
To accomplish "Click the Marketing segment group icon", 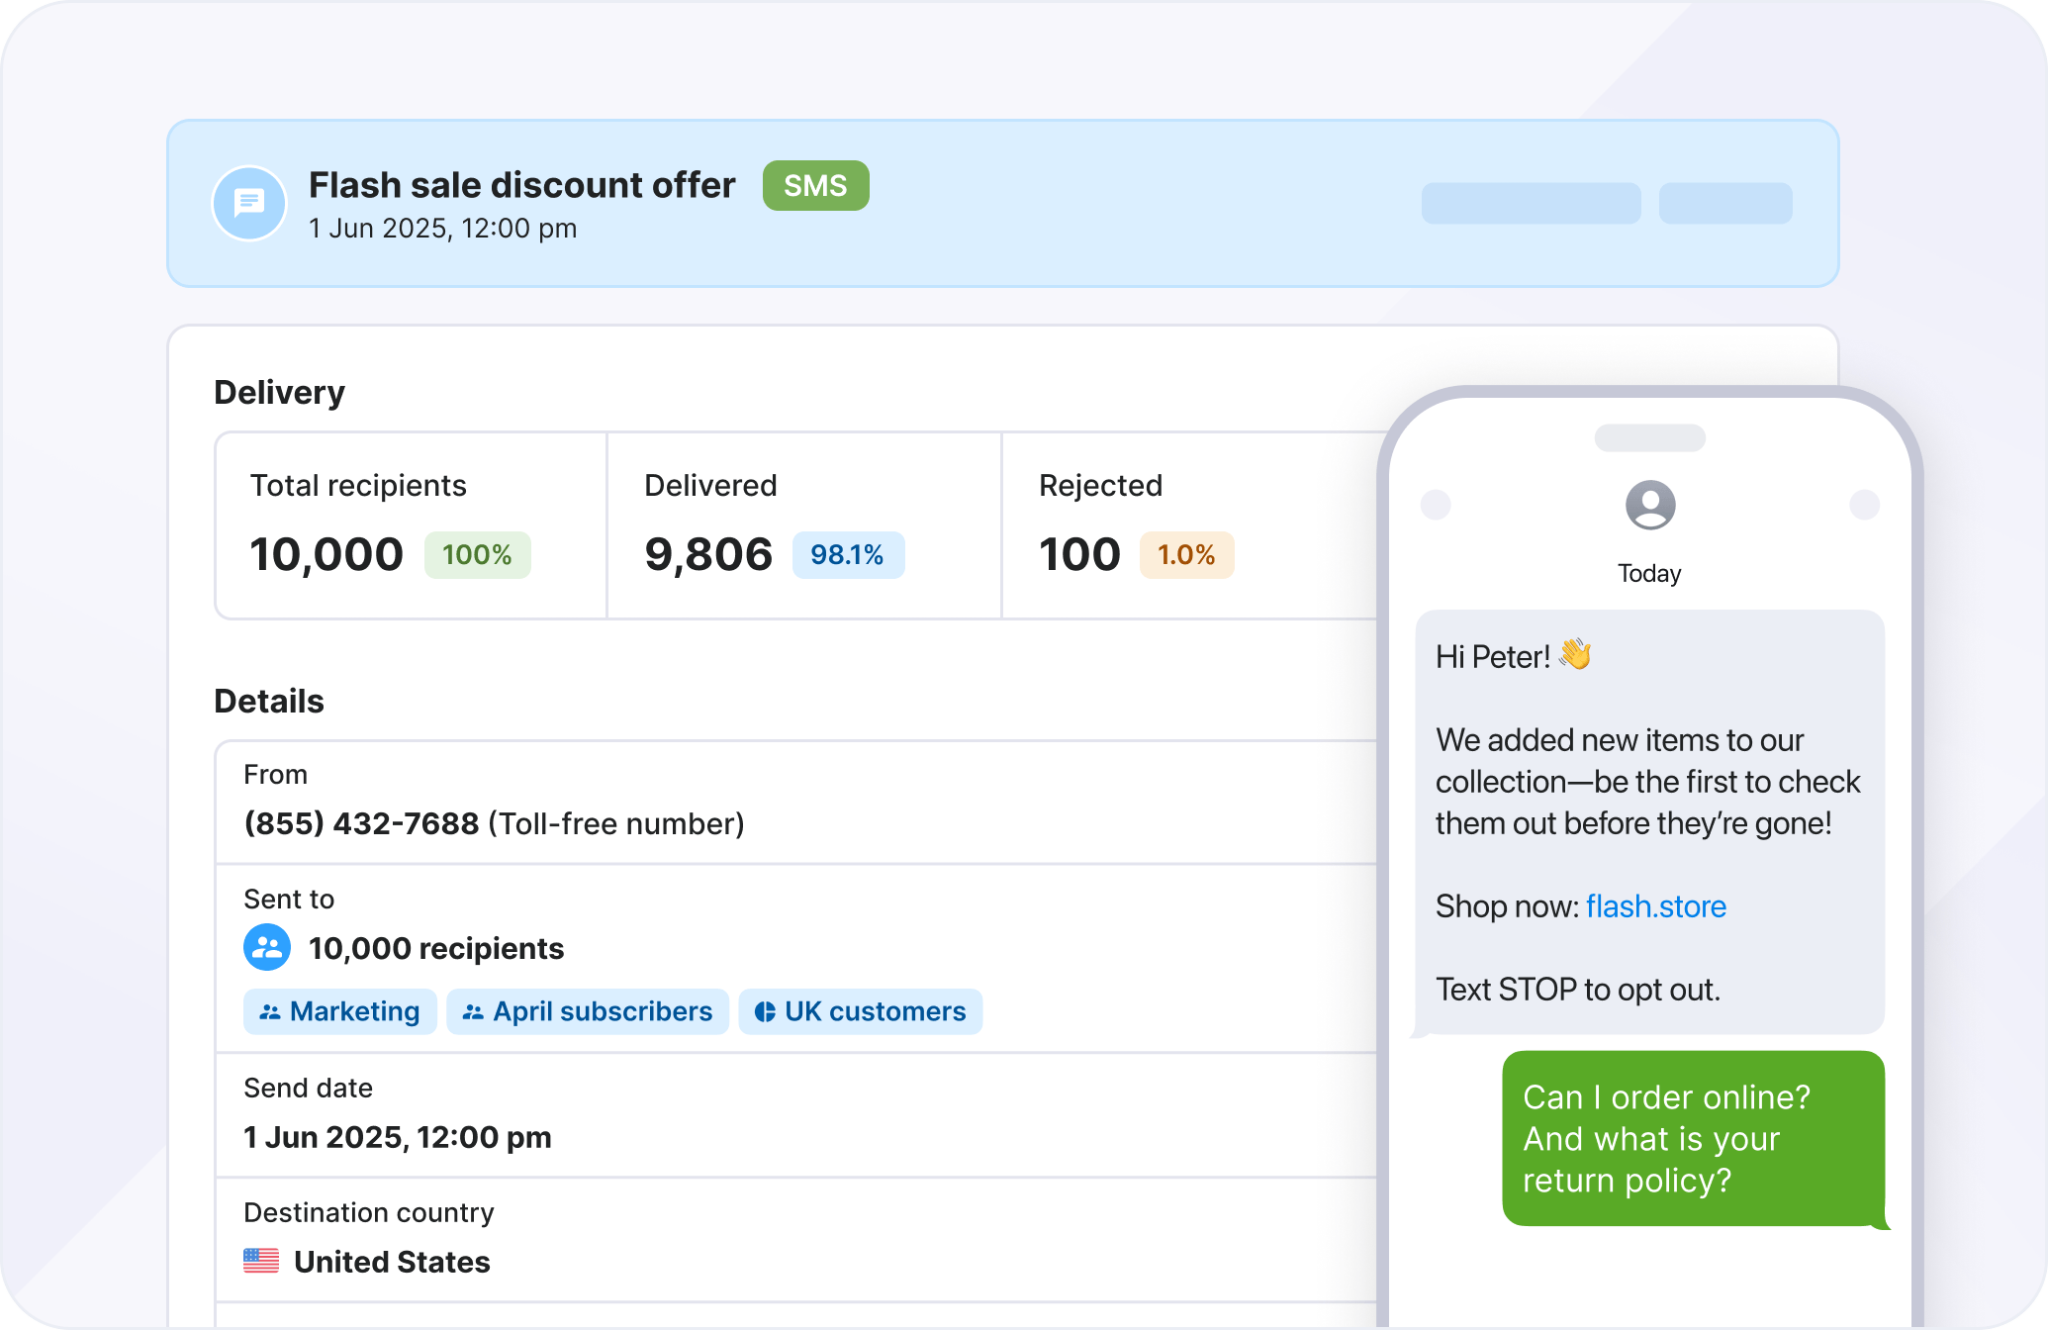I will [270, 1011].
